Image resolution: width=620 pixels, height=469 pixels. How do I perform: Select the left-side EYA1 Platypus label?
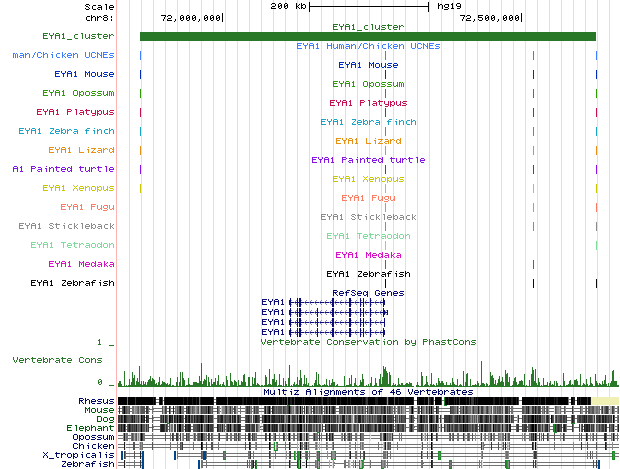(75, 112)
